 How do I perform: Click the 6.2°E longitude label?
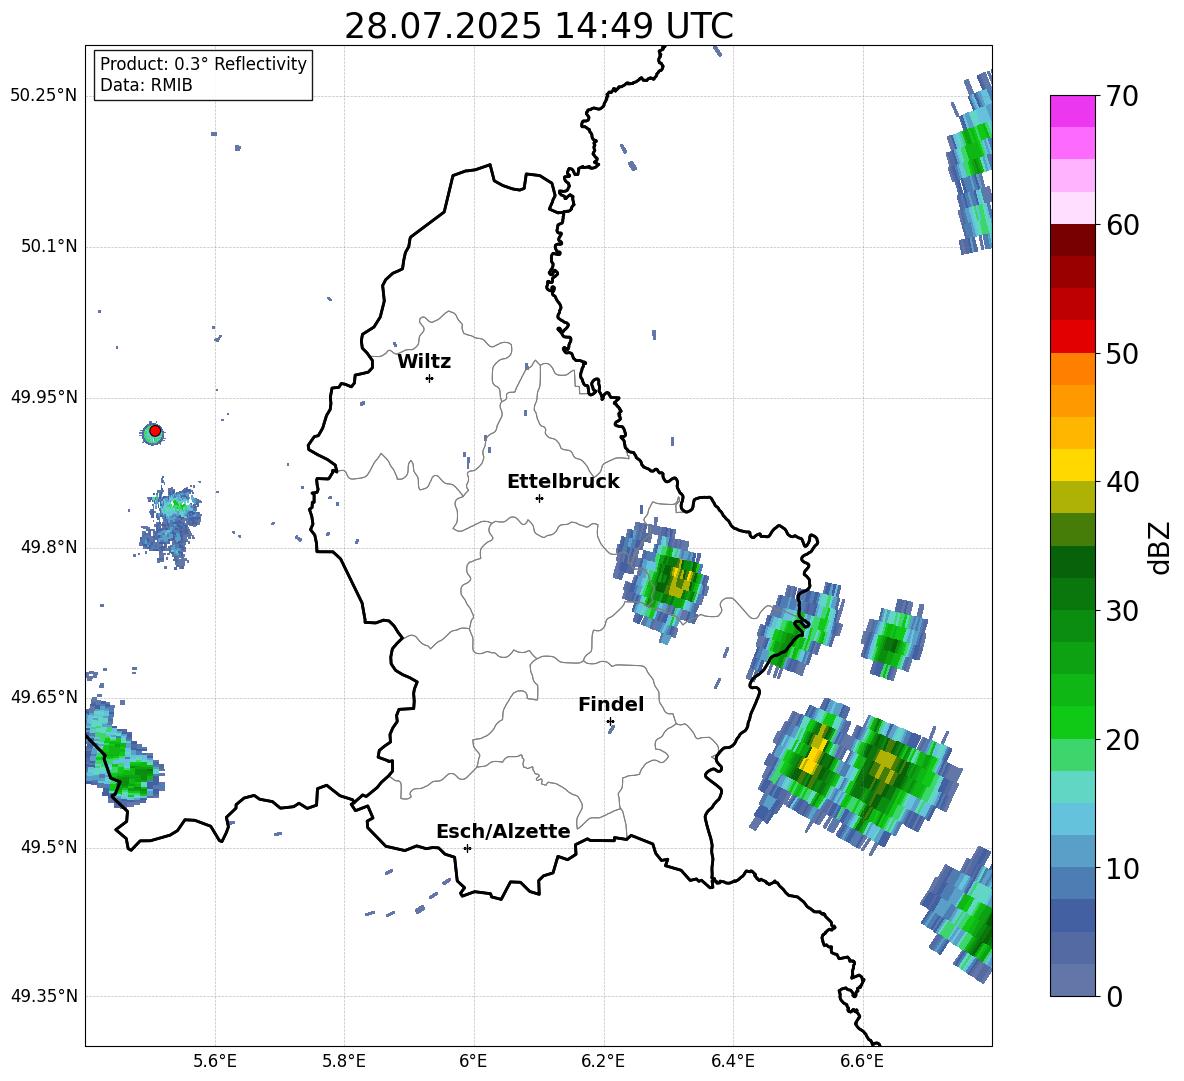(603, 1061)
